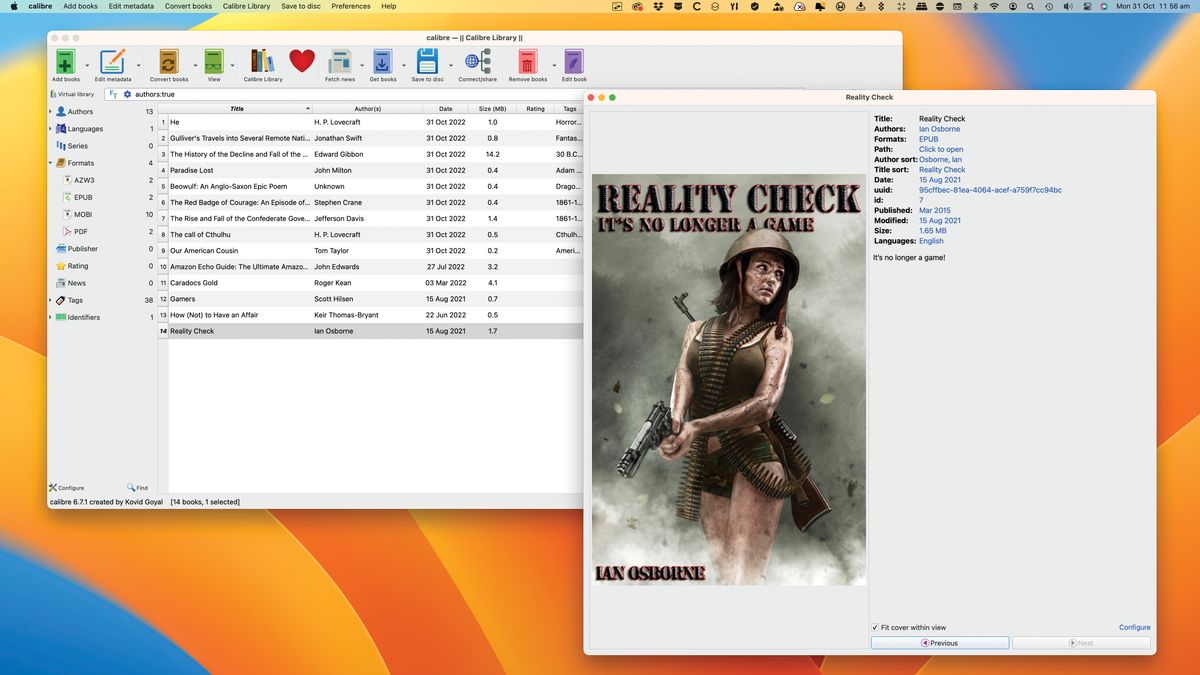1200x675 pixels.
Task: Click the Remove books toolbar icon
Action: tap(527, 62)
